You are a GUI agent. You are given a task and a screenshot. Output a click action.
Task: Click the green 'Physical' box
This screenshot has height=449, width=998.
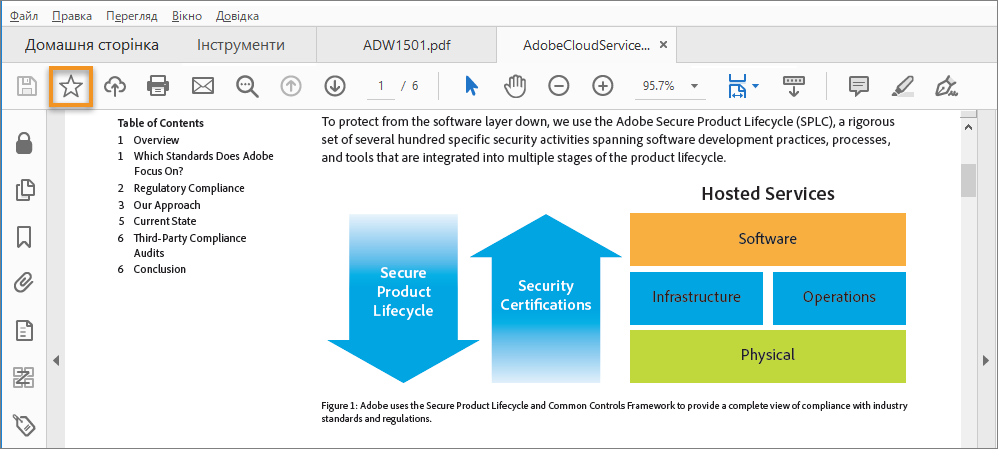point(768,356)
